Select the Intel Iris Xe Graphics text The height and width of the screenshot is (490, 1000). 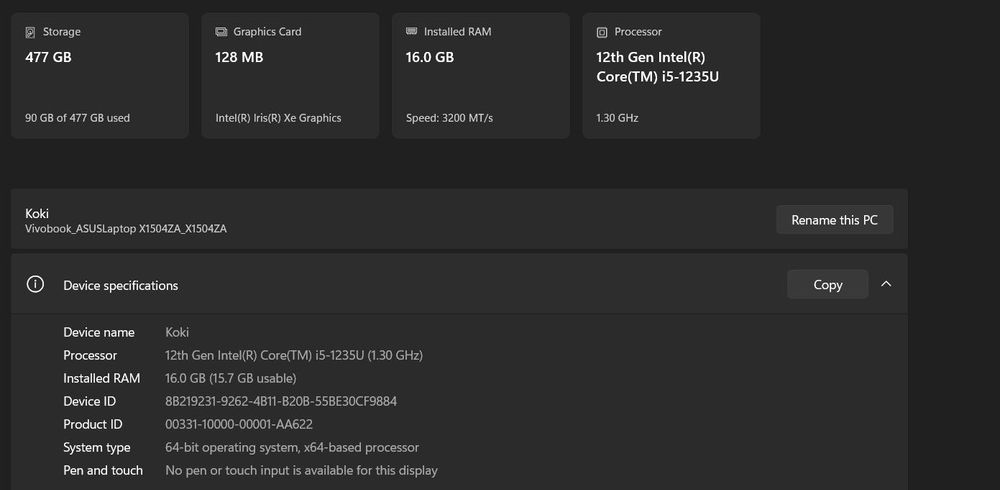click(x=278, y=118)
